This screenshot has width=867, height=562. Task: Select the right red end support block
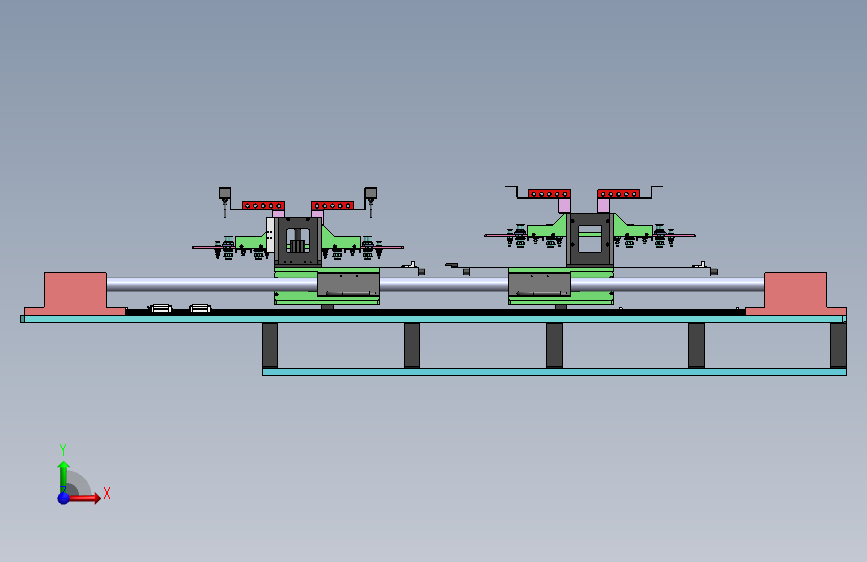[796, 294]
